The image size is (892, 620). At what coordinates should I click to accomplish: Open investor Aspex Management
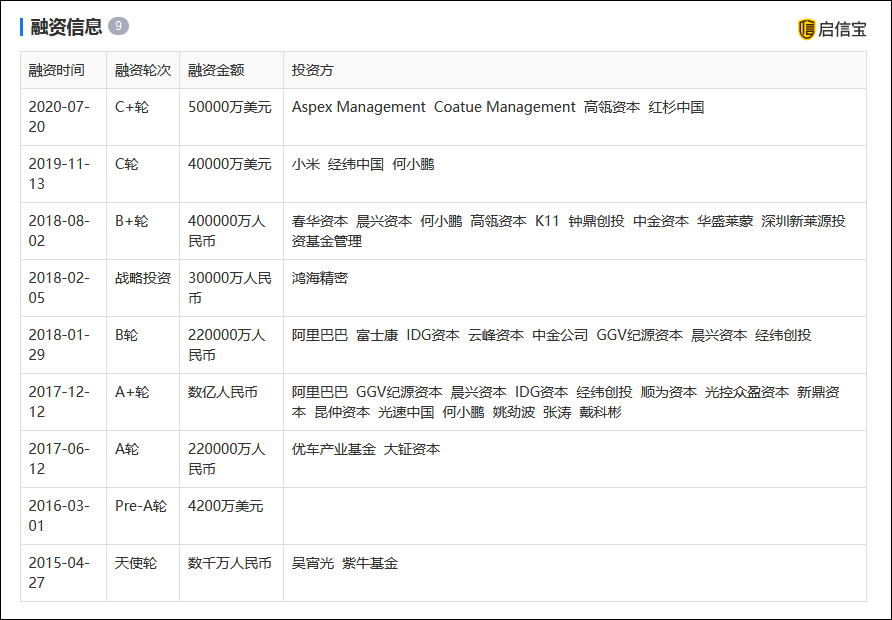[358, 107]
